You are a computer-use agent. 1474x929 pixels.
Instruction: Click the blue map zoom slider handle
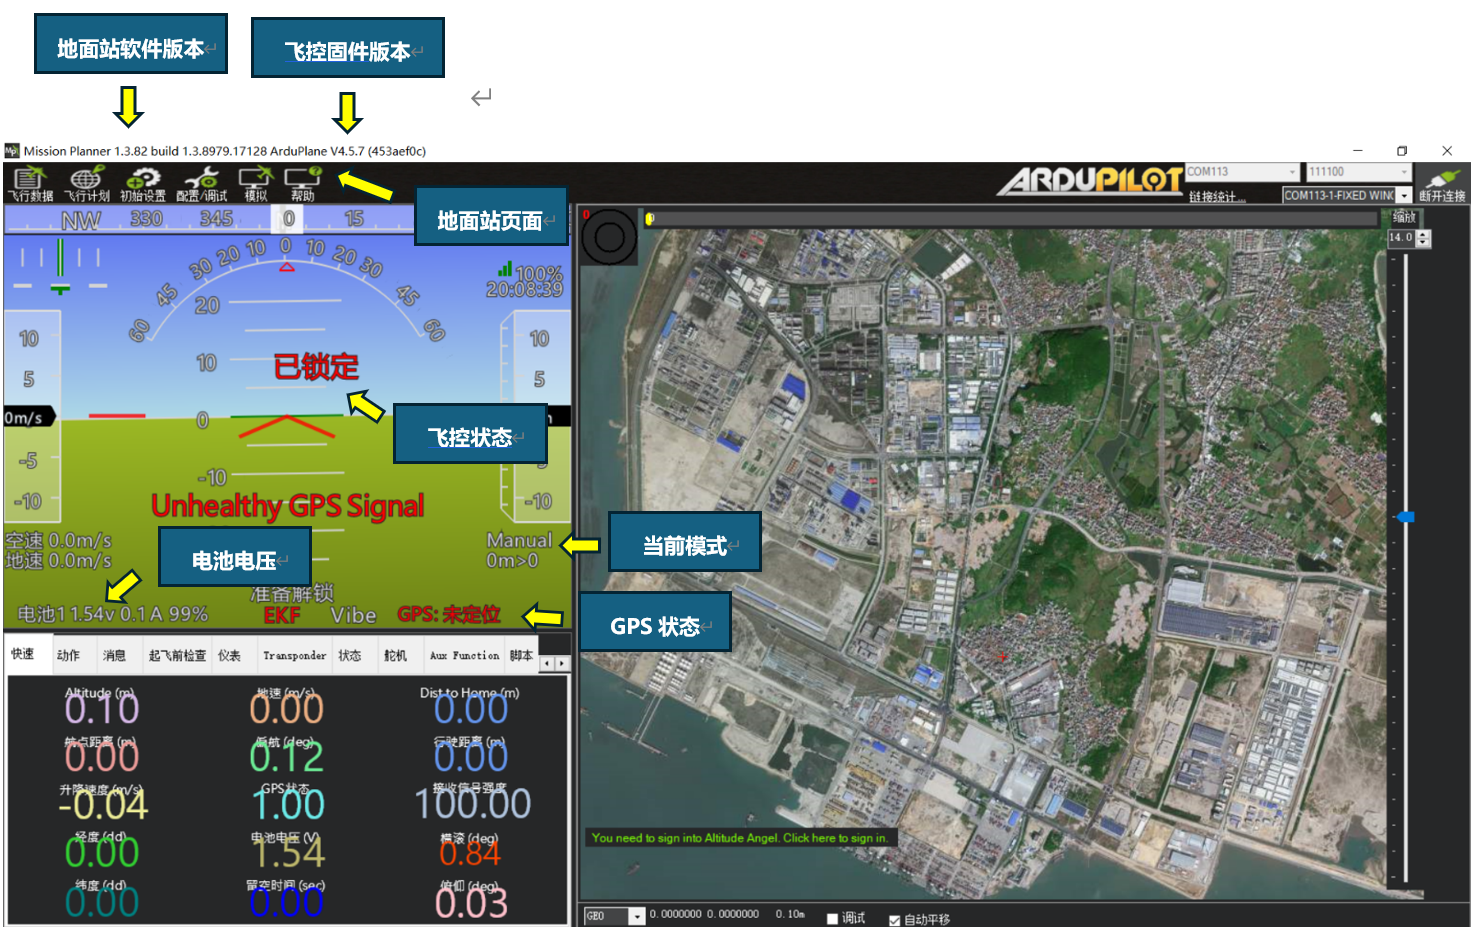(x=1405, y=517)
